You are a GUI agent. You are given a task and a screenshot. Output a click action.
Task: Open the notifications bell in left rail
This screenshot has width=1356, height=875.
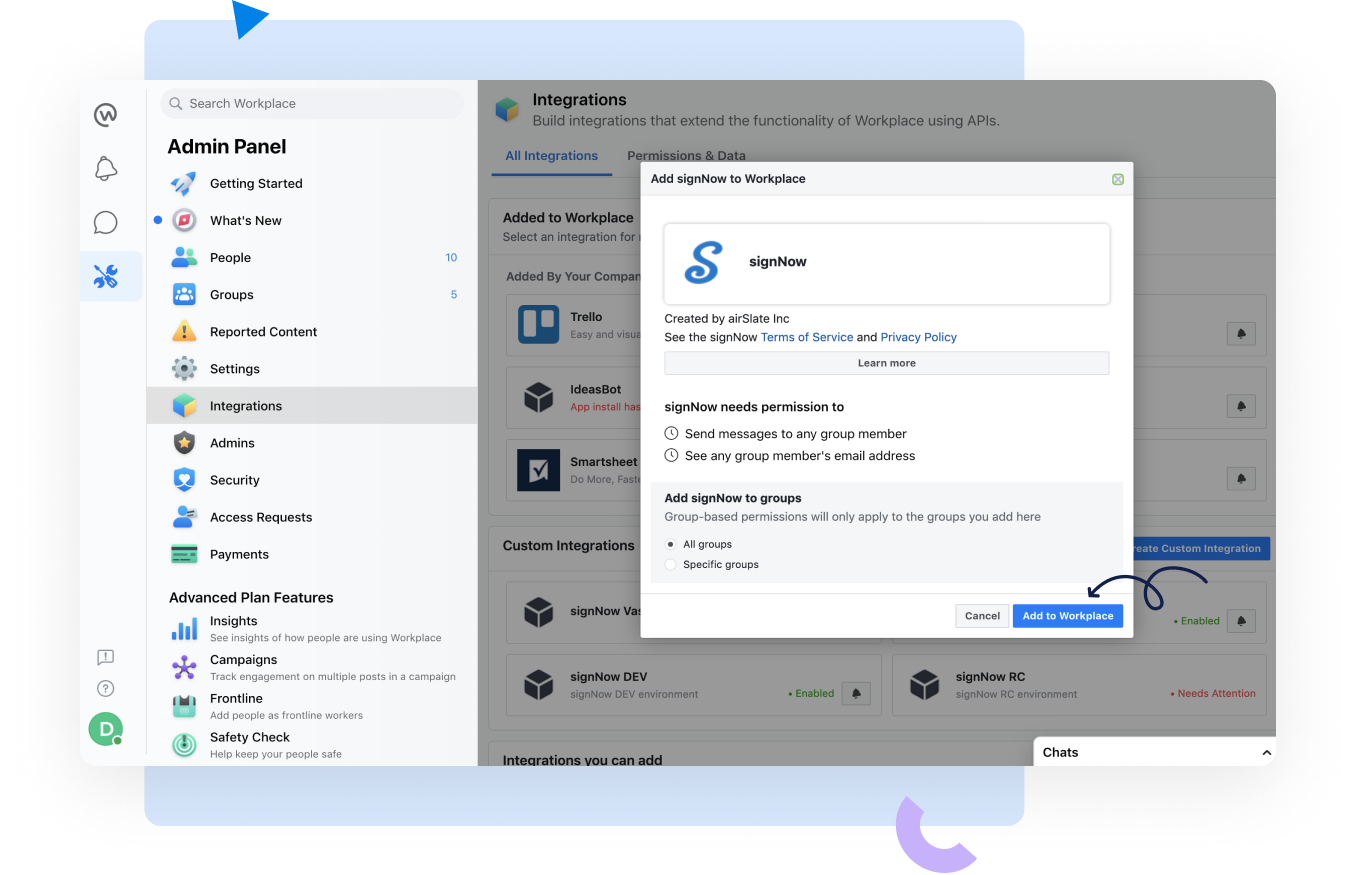click(x=106, y=169)
